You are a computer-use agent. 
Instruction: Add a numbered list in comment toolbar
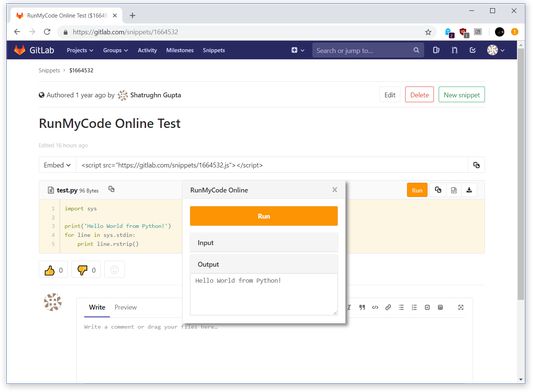pos(414,307)
